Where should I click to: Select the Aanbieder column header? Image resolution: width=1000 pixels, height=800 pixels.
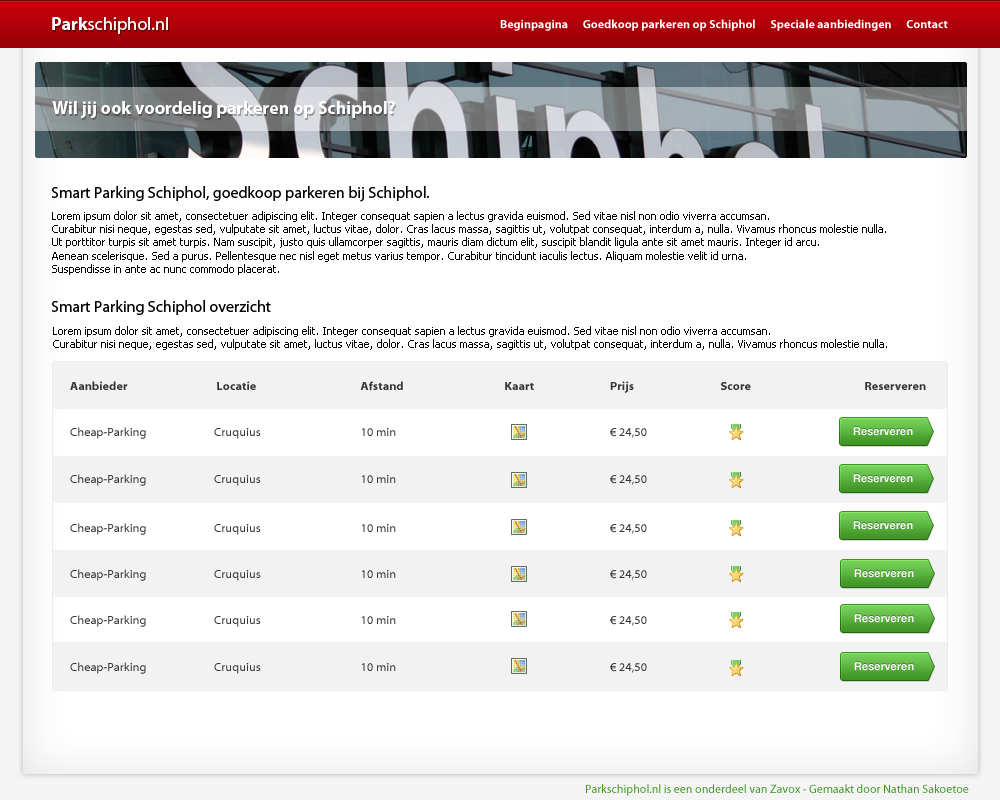[x=99, y=386]
